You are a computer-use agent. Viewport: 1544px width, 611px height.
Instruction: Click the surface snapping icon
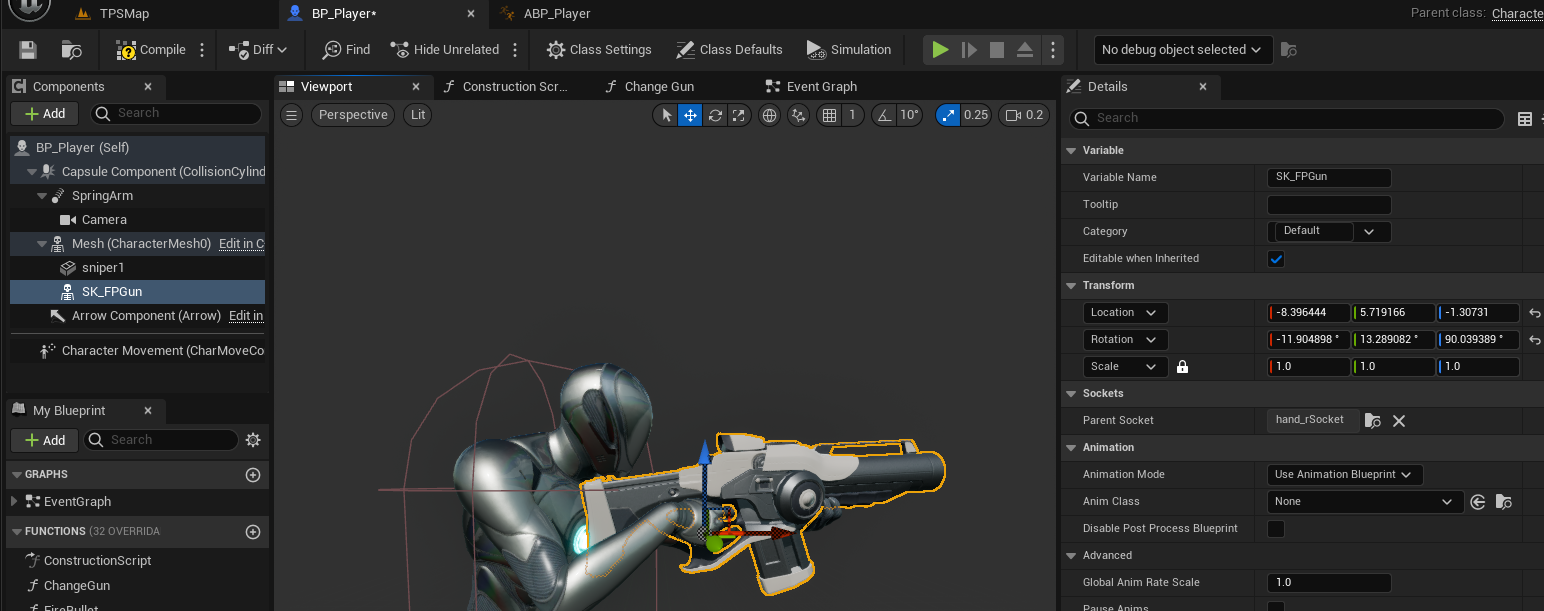coord(798,115)
